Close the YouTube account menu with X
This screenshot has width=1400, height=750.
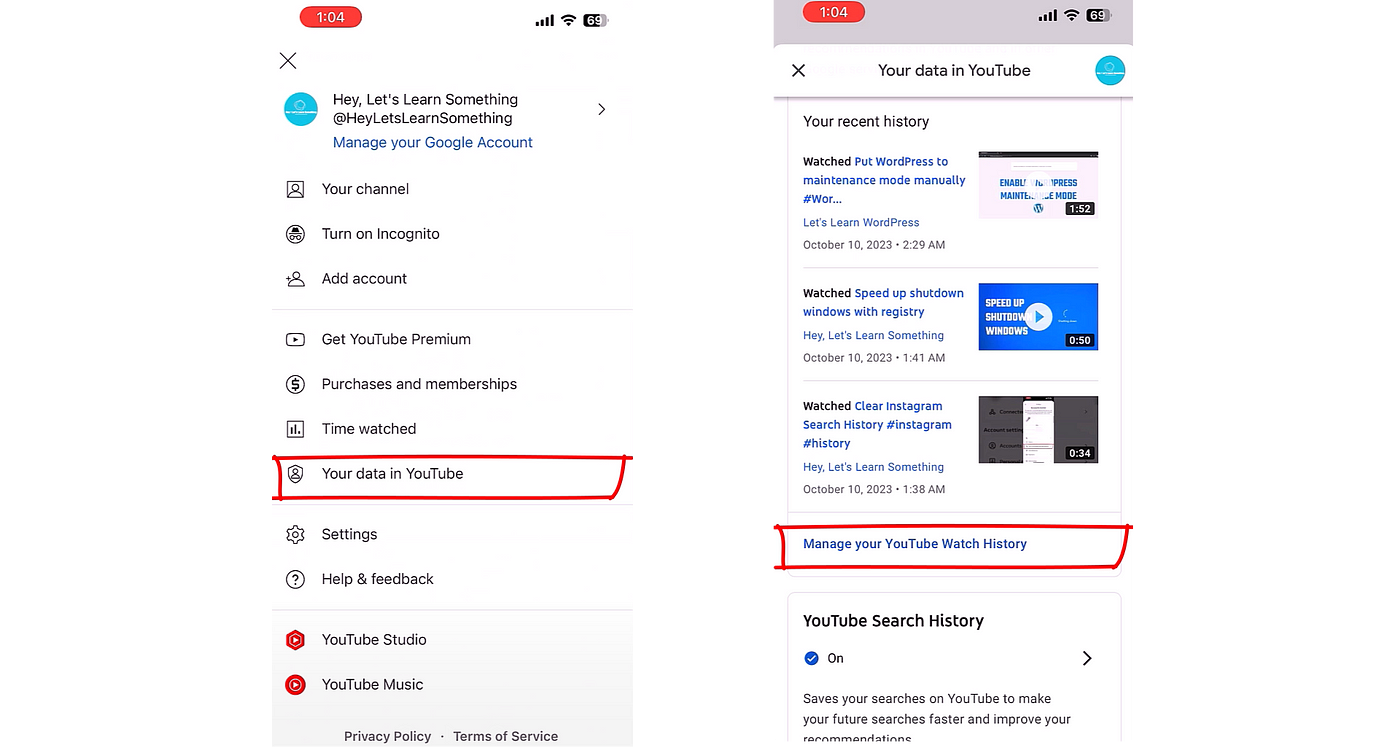(x=288, y=61)
